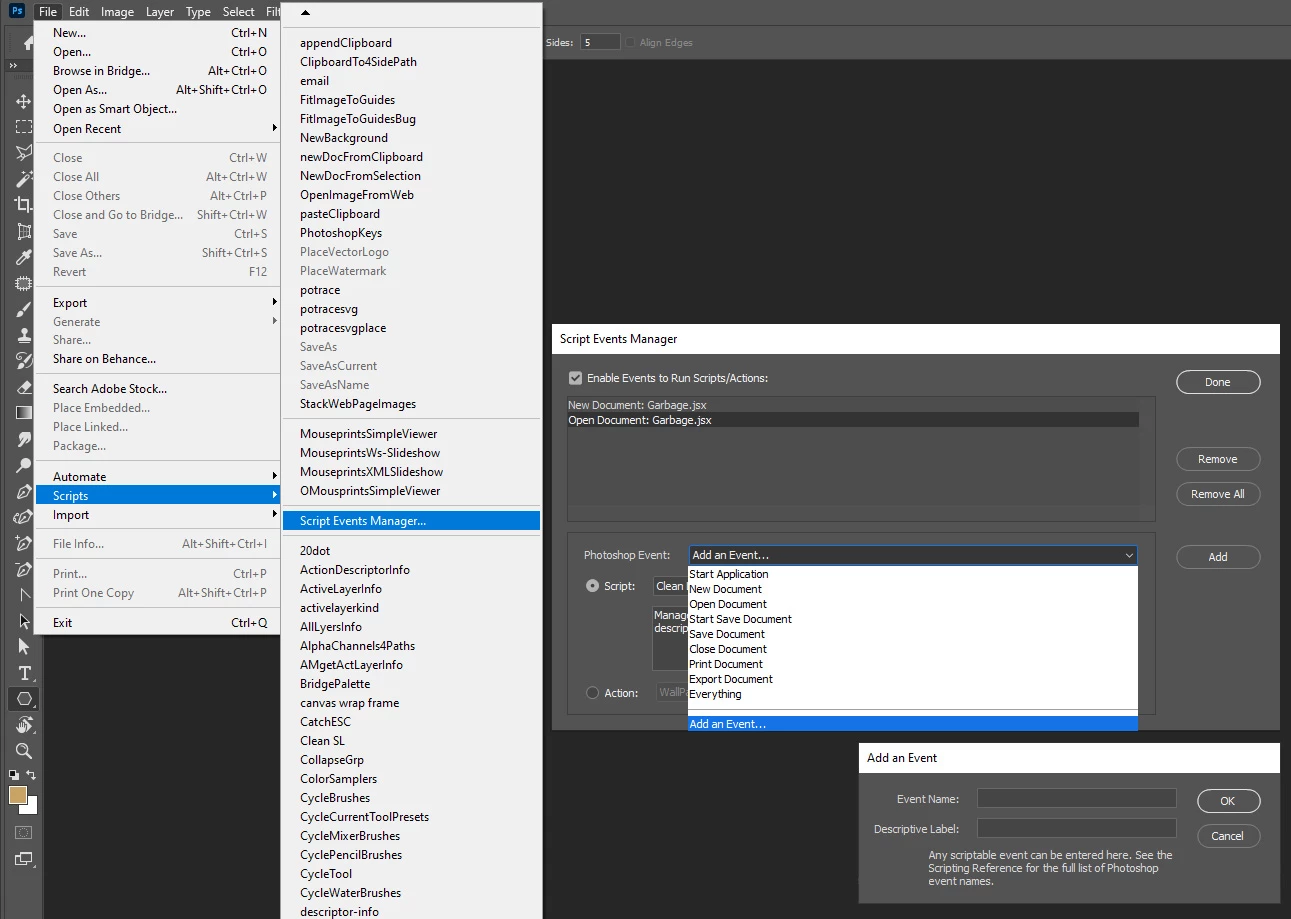The image size is (1291, 919).
Task: Change screen mode from toolbar
Action: (x=23, y=858)
